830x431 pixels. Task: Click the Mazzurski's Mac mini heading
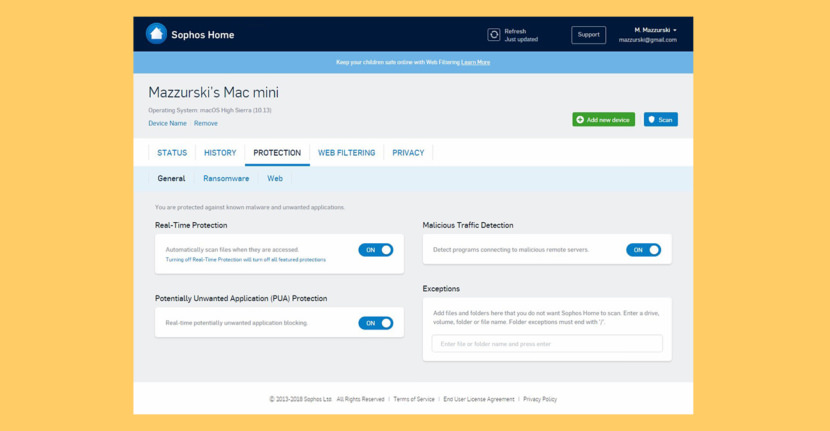[213, 93]
